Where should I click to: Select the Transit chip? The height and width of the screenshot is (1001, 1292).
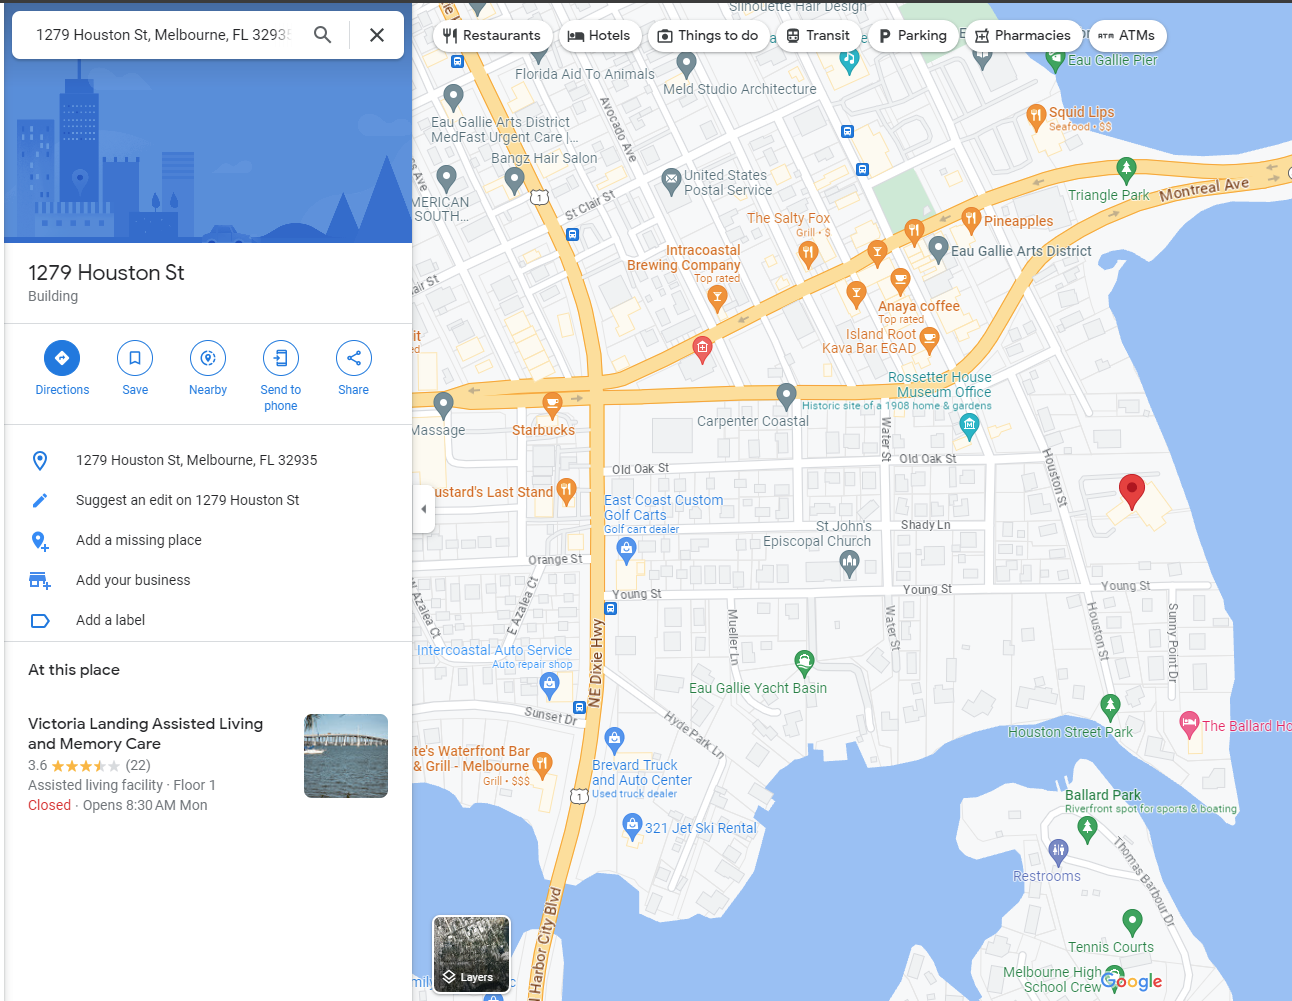coord(818,36)
